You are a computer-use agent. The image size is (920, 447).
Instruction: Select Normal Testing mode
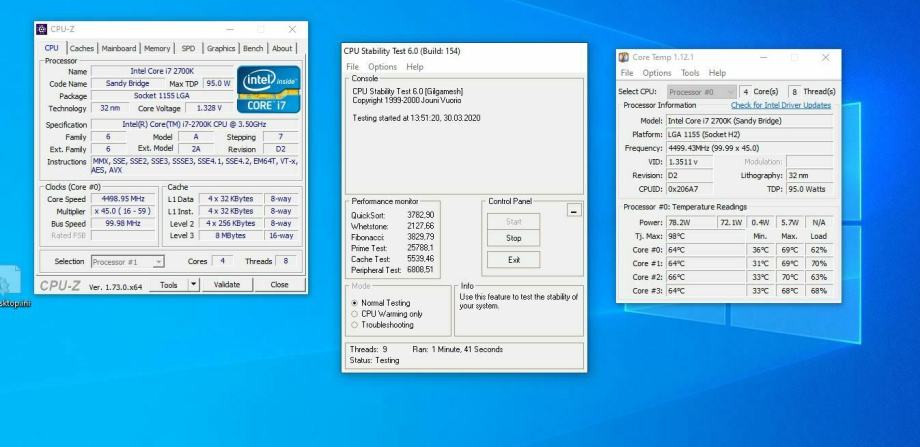tap(354, 302)
